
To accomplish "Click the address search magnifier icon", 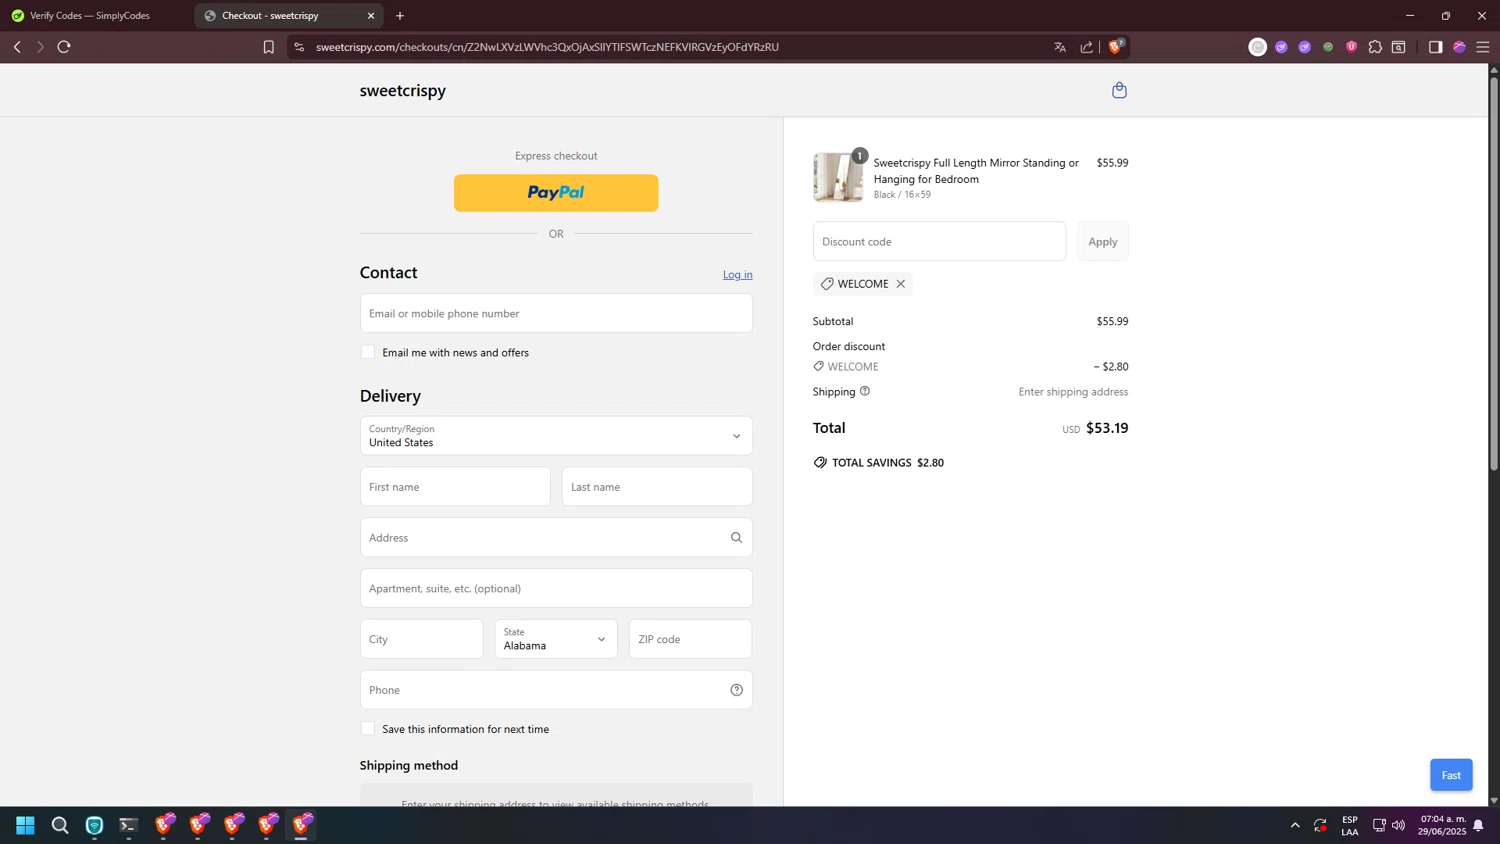I will [x=737, y=538].
